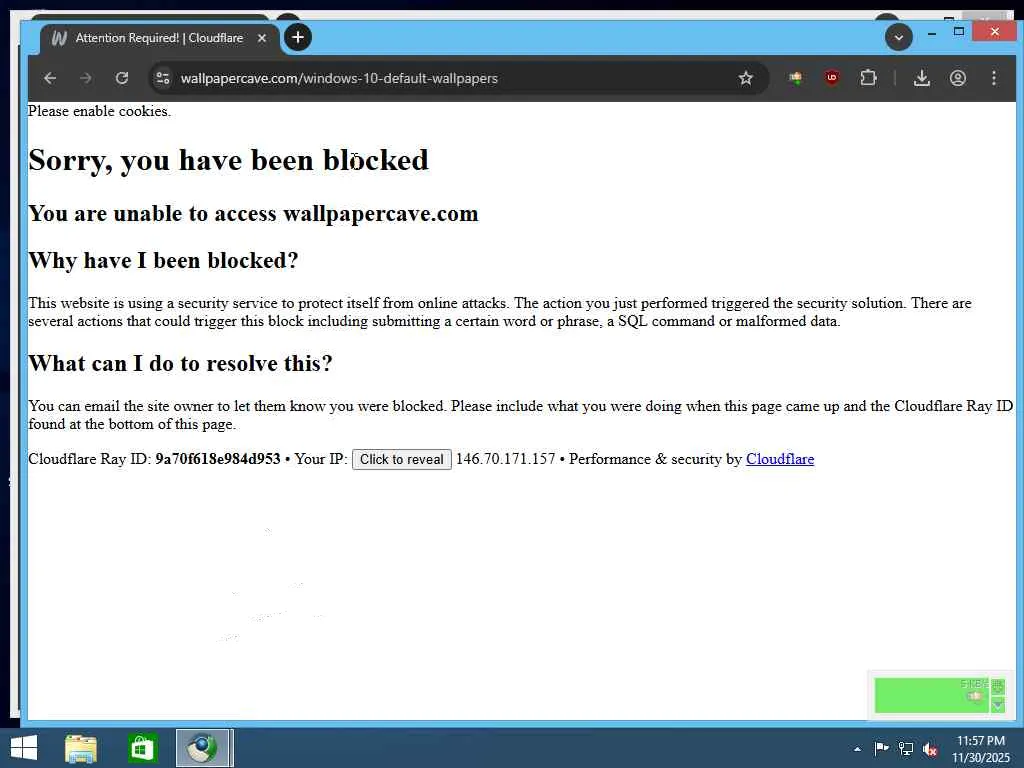The height and width of the screenshot is (768, 1024).
Task: Click the forward navigation arrow
Action: coord(86,78)
